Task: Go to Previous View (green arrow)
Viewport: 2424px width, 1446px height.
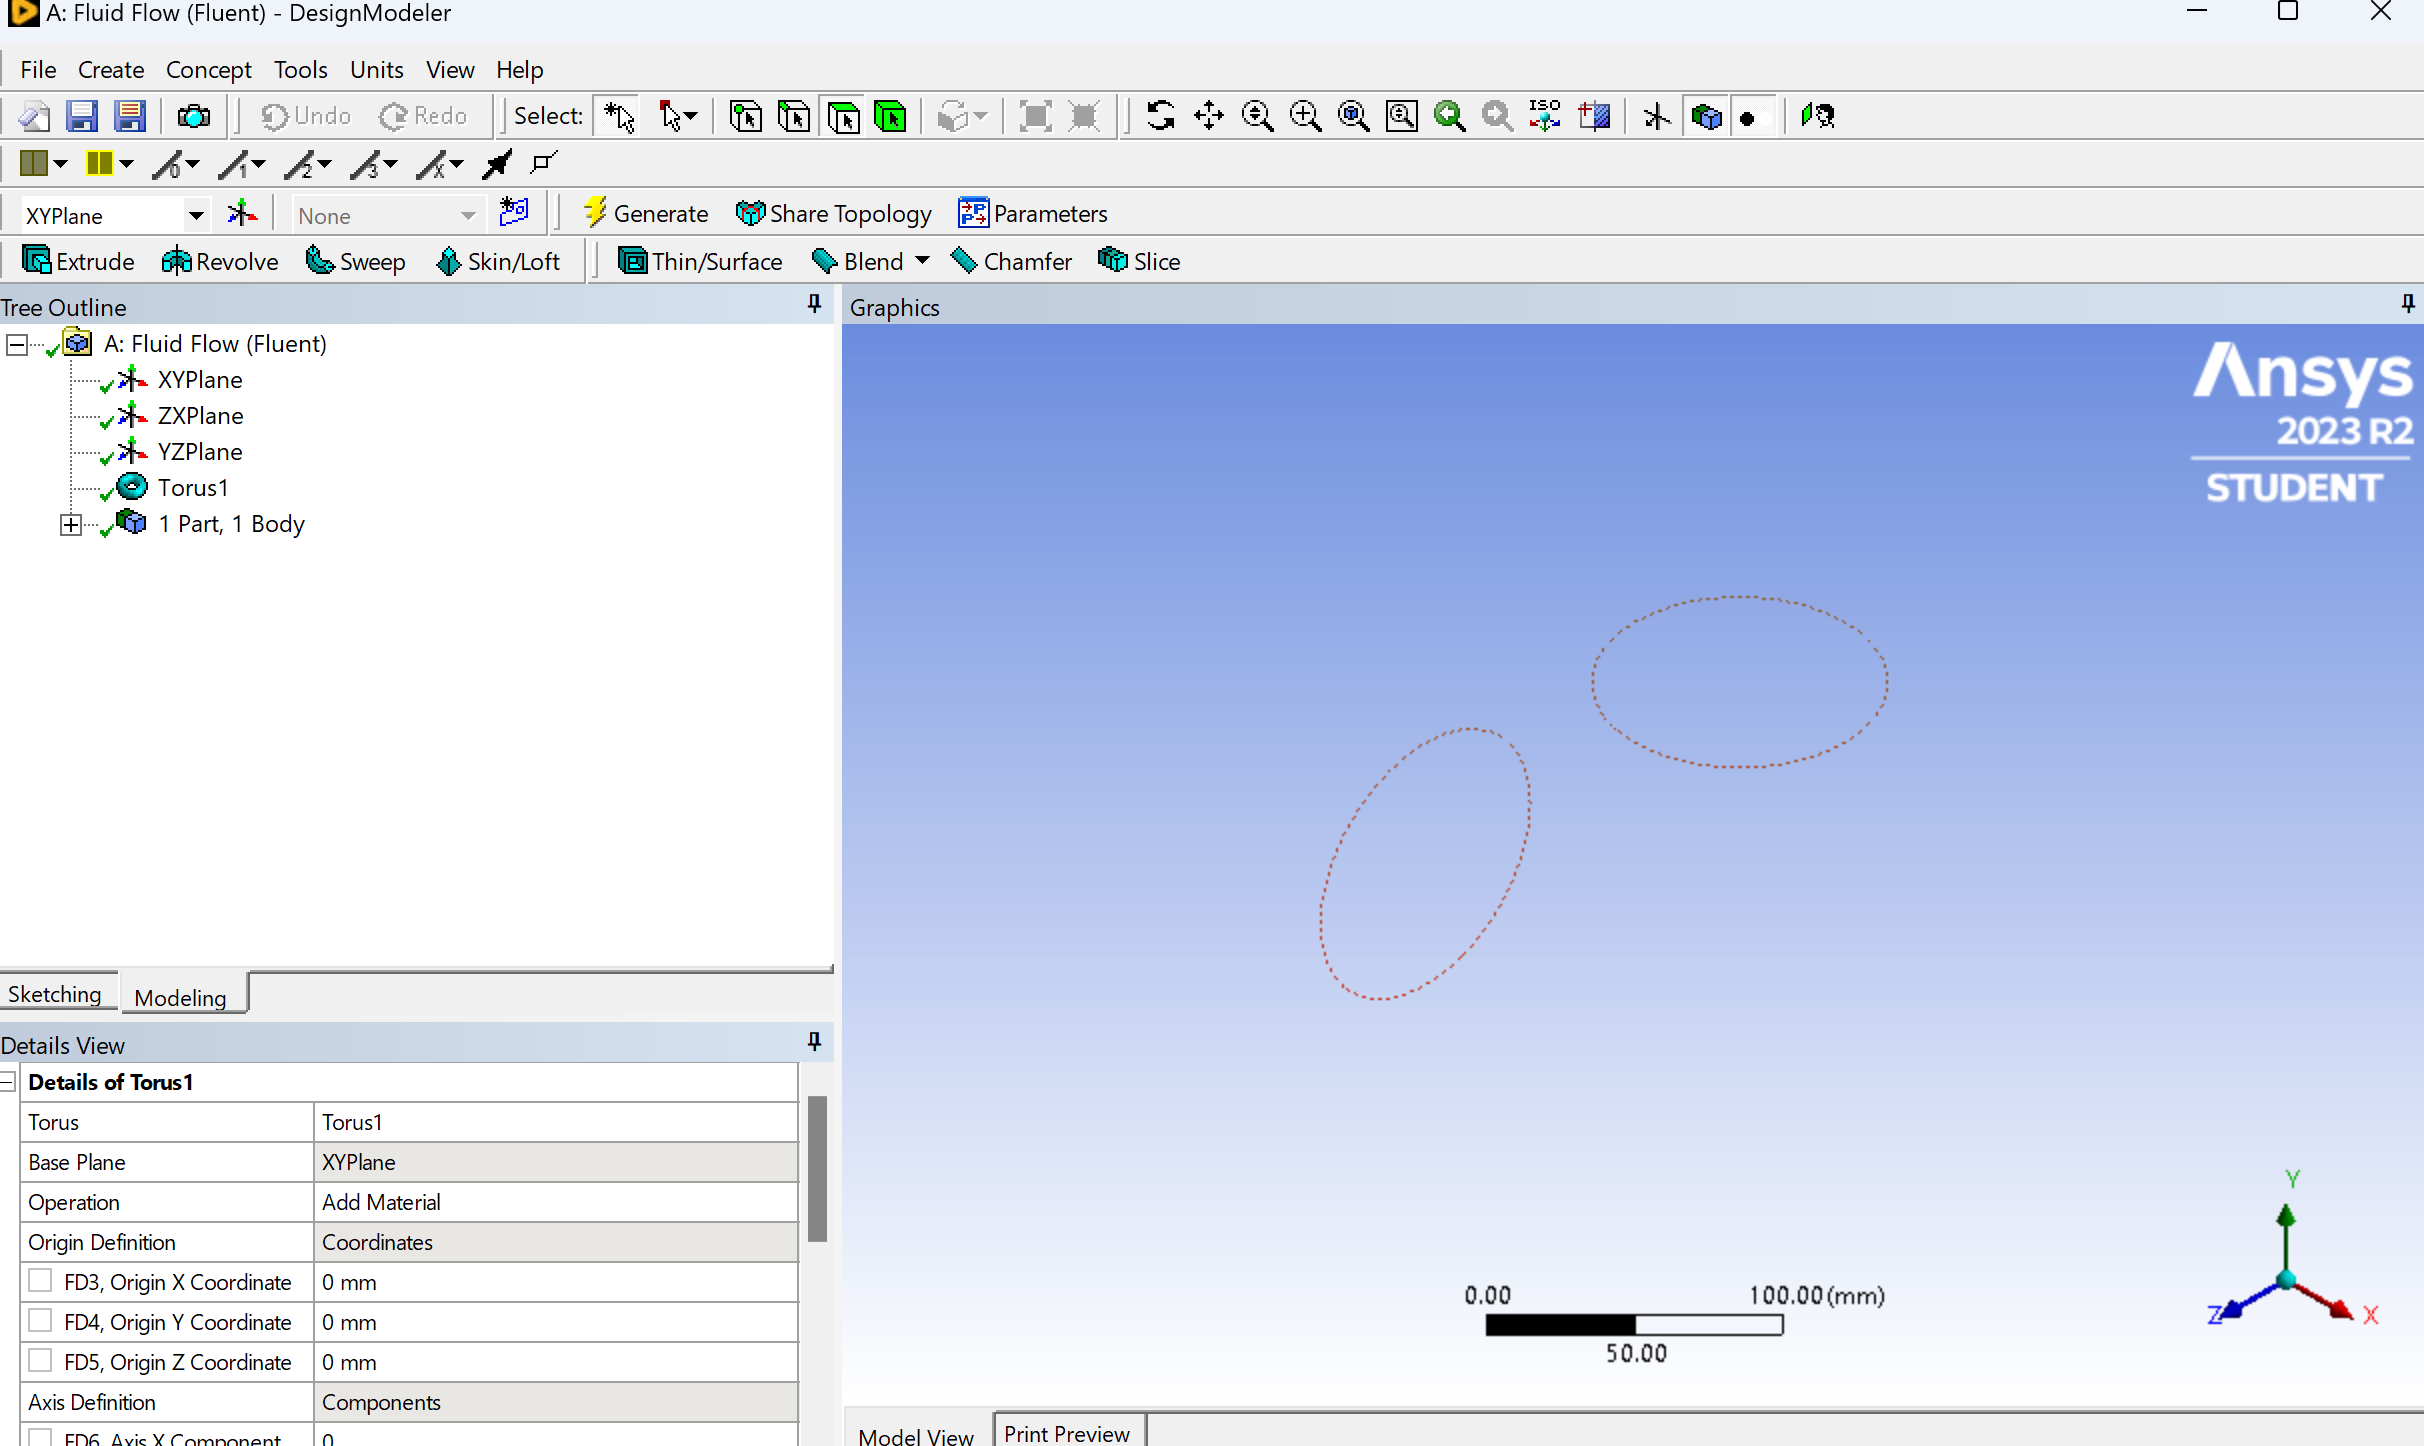Action: pyautogui.click(x=1449, y=116)
